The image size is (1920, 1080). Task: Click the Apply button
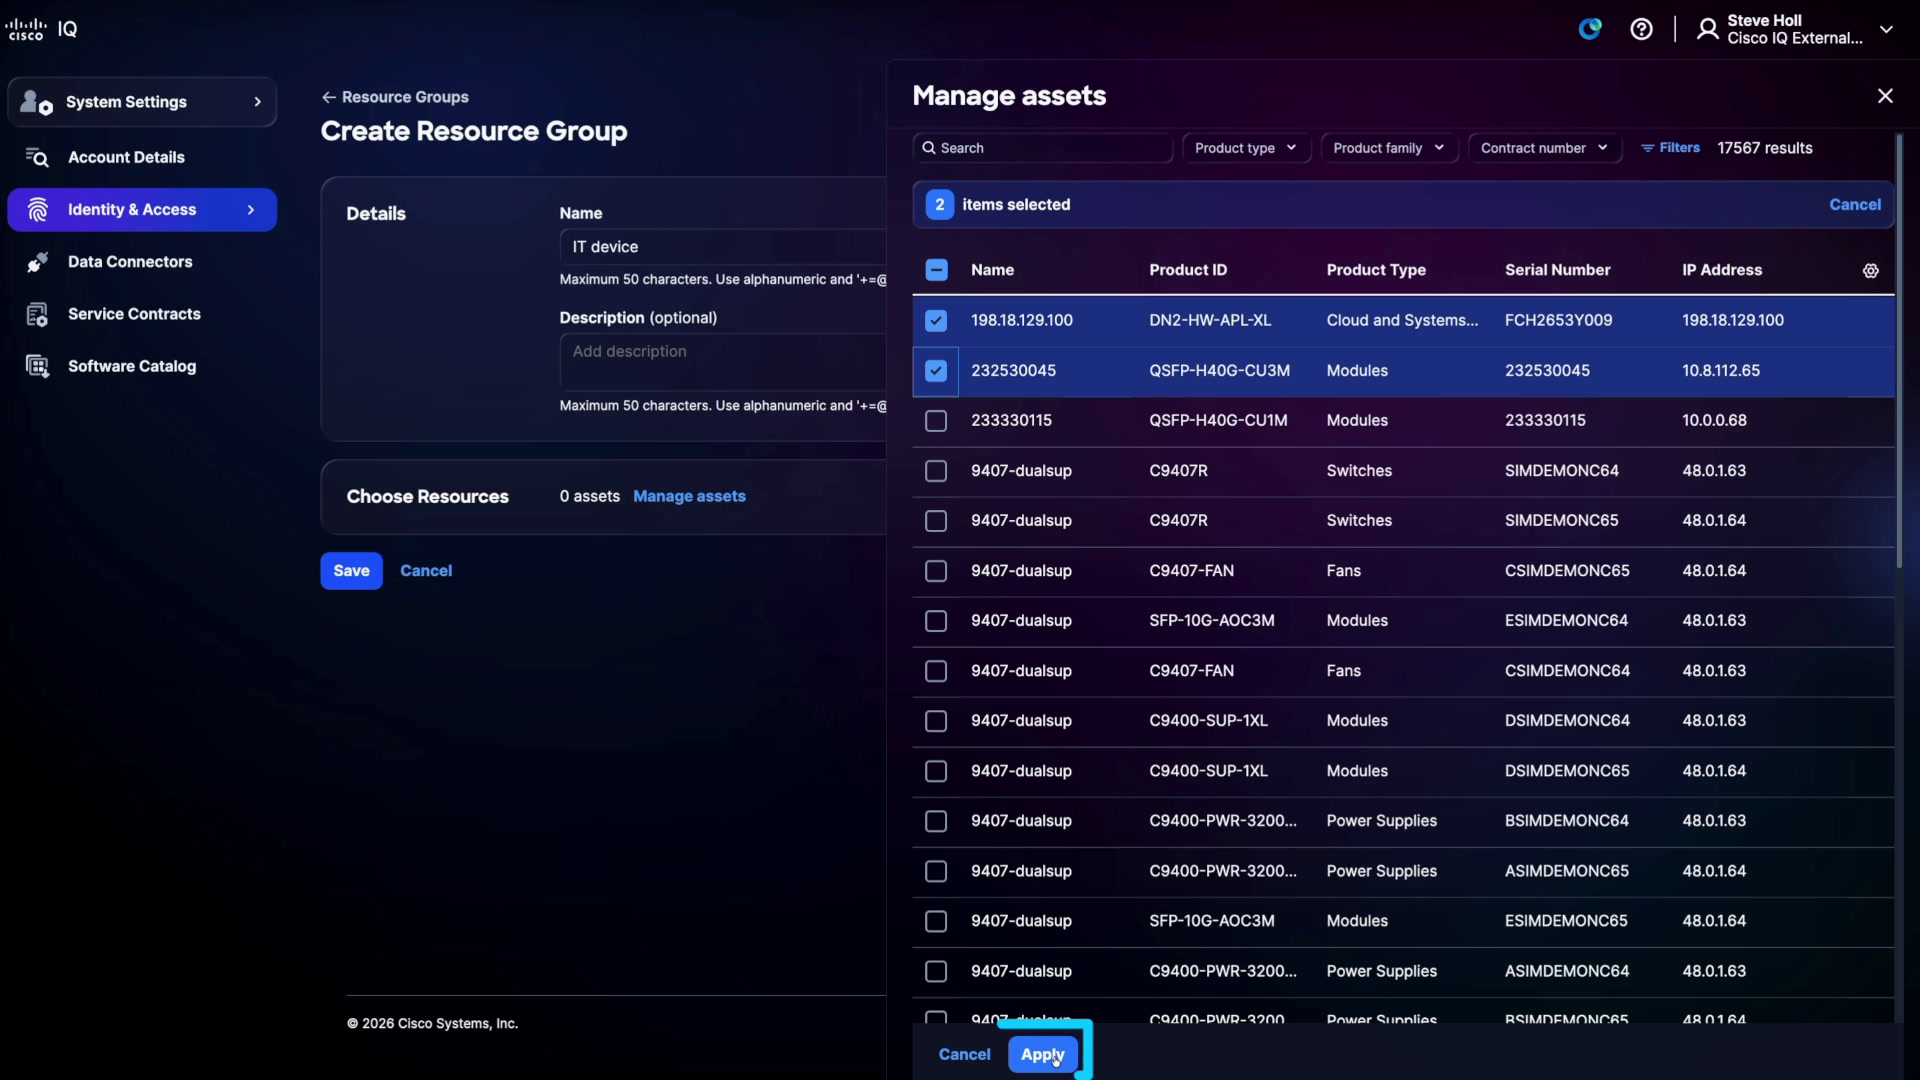click(x=1042, y=1054)
